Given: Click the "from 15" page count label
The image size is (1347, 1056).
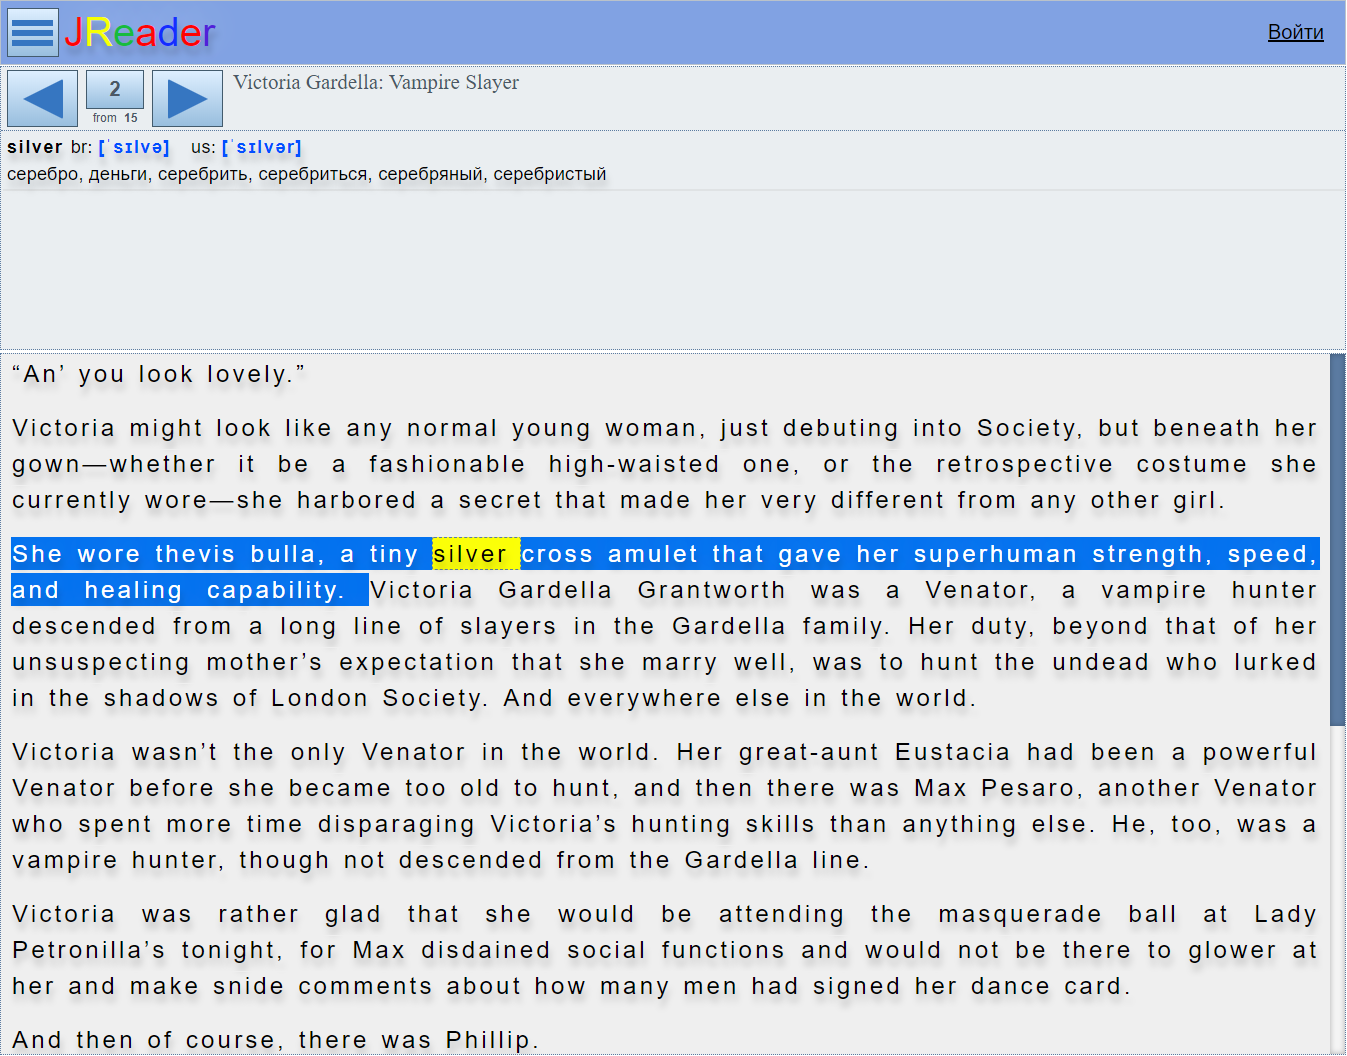Looking at the screenshot, I should (115, 118).
